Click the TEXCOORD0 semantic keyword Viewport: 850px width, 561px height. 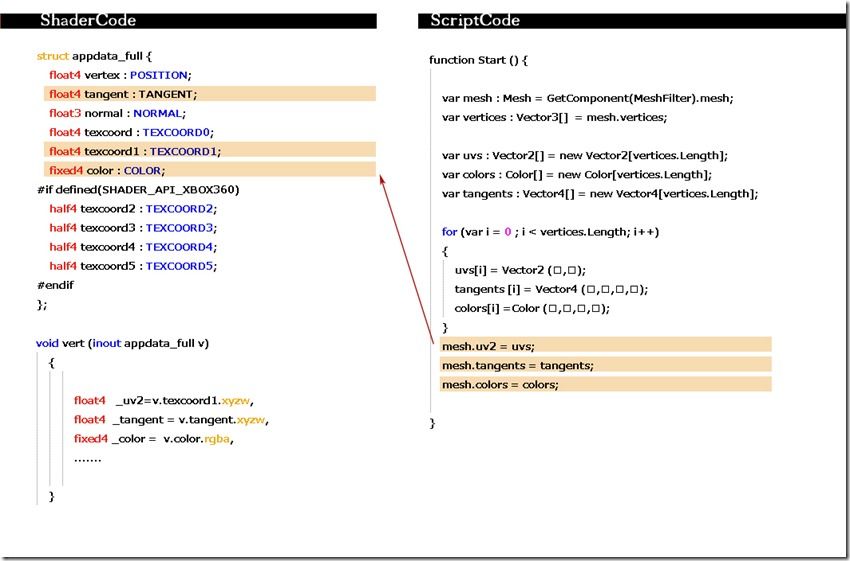[176, 132]
